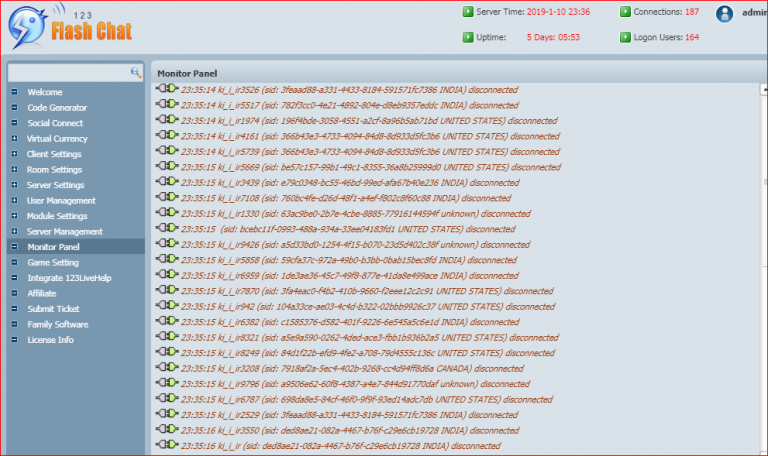This screenshot has height=456, width=768.
Task: Click disconnect plug icon for ki_i_ir6959
Action: 167,274
